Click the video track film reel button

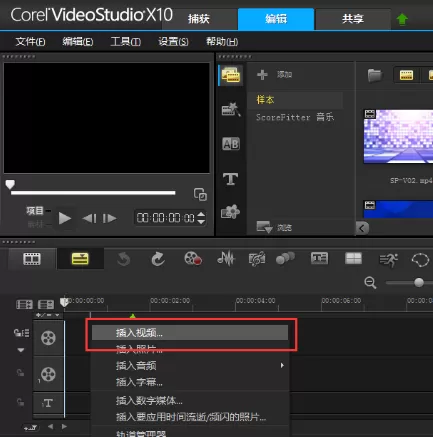click(x=48, y=338)
